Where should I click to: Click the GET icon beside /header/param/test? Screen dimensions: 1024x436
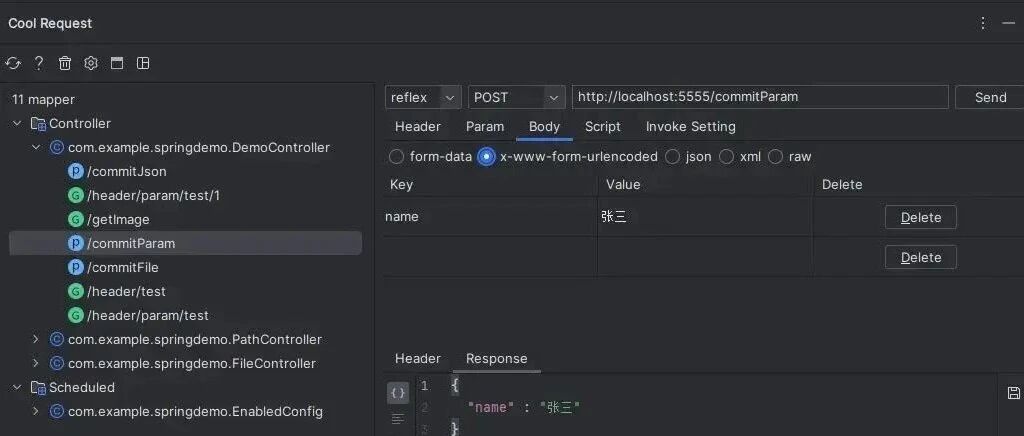[x=76, y=315]
